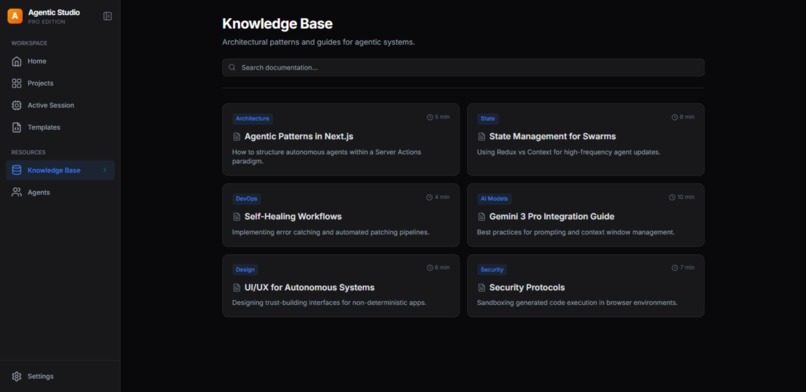Click document icon beside Agentic Patterns in Next.js

coord(236,137)
